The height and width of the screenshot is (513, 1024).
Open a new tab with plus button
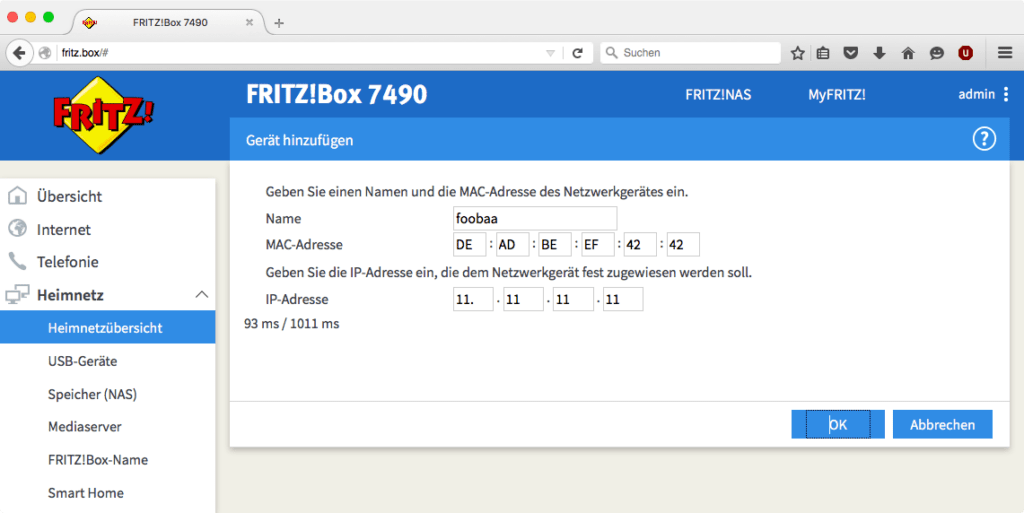click(x=279, y=23)
